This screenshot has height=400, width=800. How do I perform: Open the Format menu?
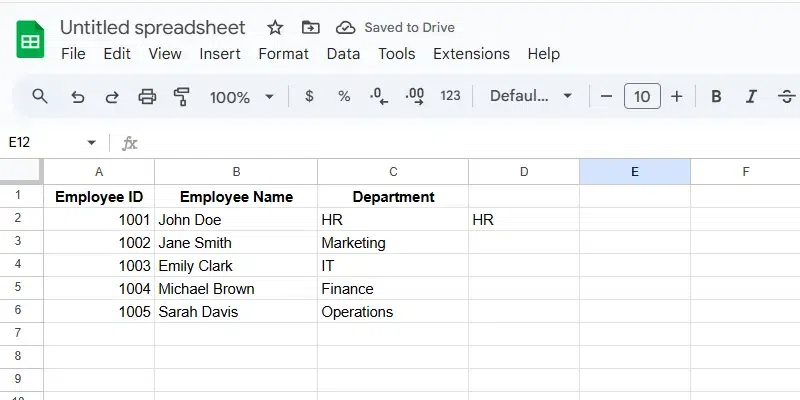pos(283,54)
